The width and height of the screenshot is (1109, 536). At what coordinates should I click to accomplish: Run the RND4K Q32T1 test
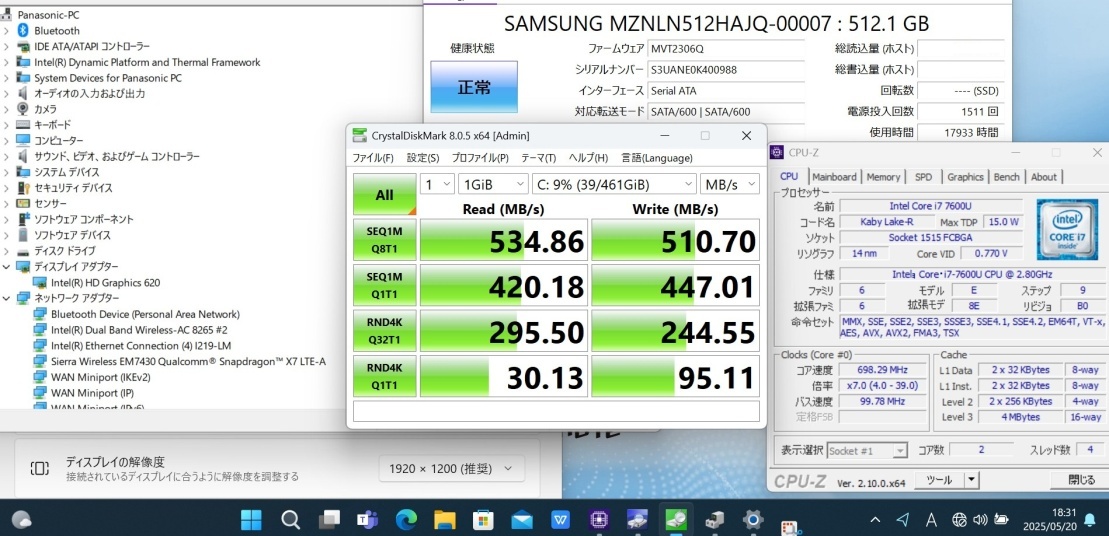(385, 330)
